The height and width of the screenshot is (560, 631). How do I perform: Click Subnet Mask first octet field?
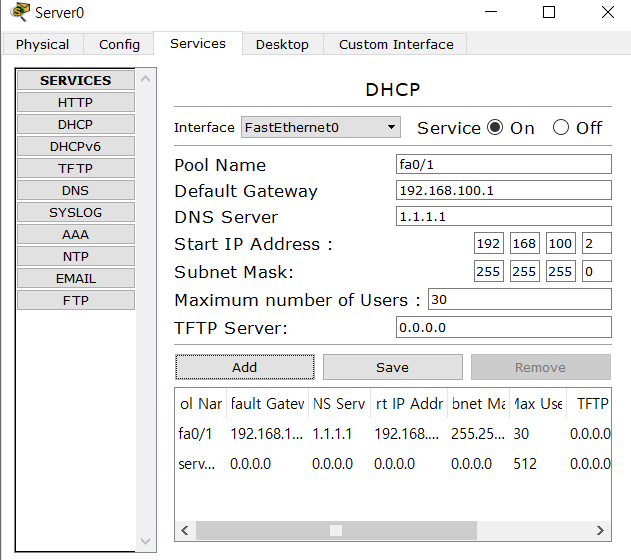point(489,272)
